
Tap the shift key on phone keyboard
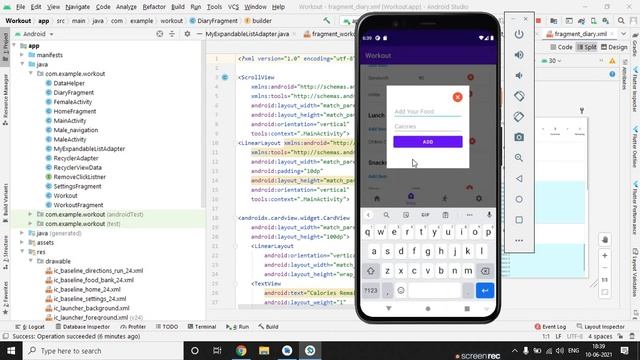coord(371,271)
